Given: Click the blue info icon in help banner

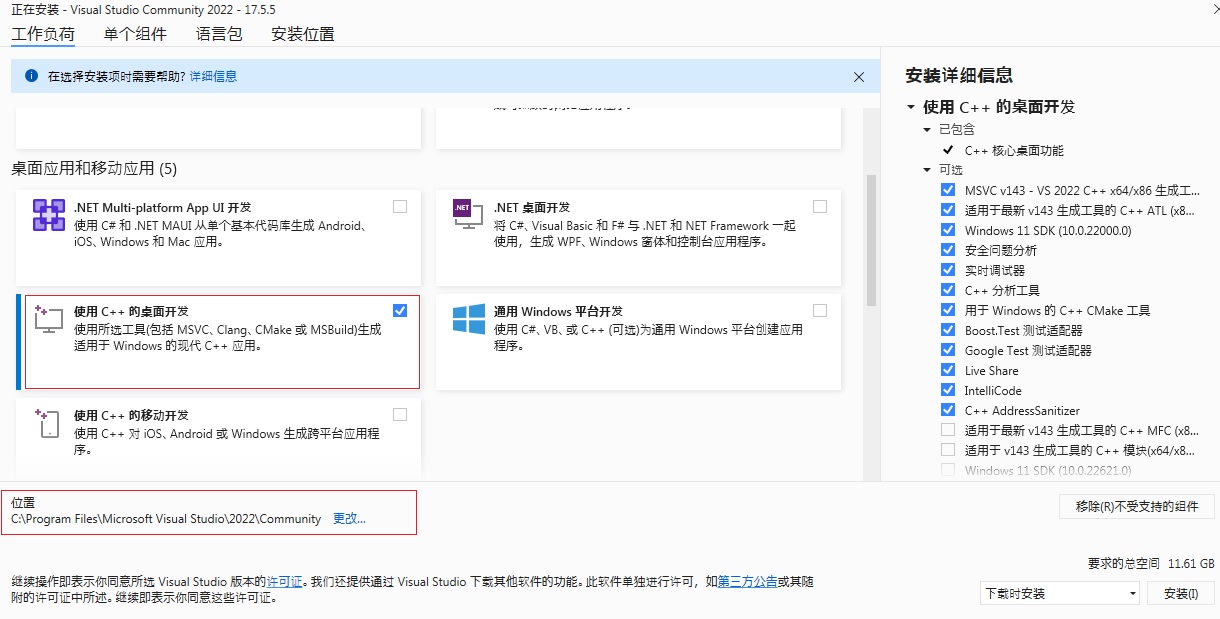Looking at the screenshot, I should pyautogui.click(x=31, y=76).
